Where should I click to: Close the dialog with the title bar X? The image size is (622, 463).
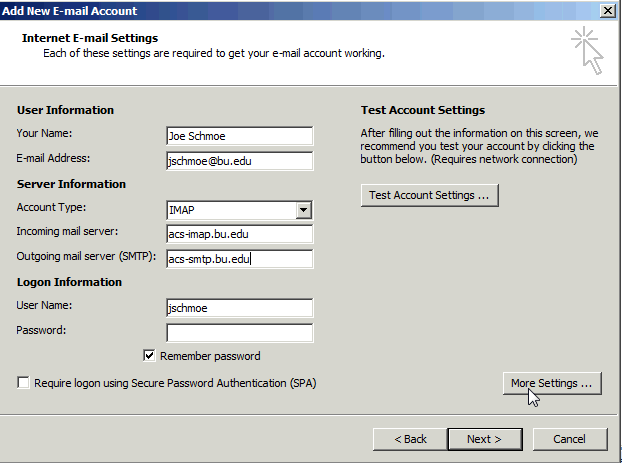pyautogui.click(x=608, y=11)
